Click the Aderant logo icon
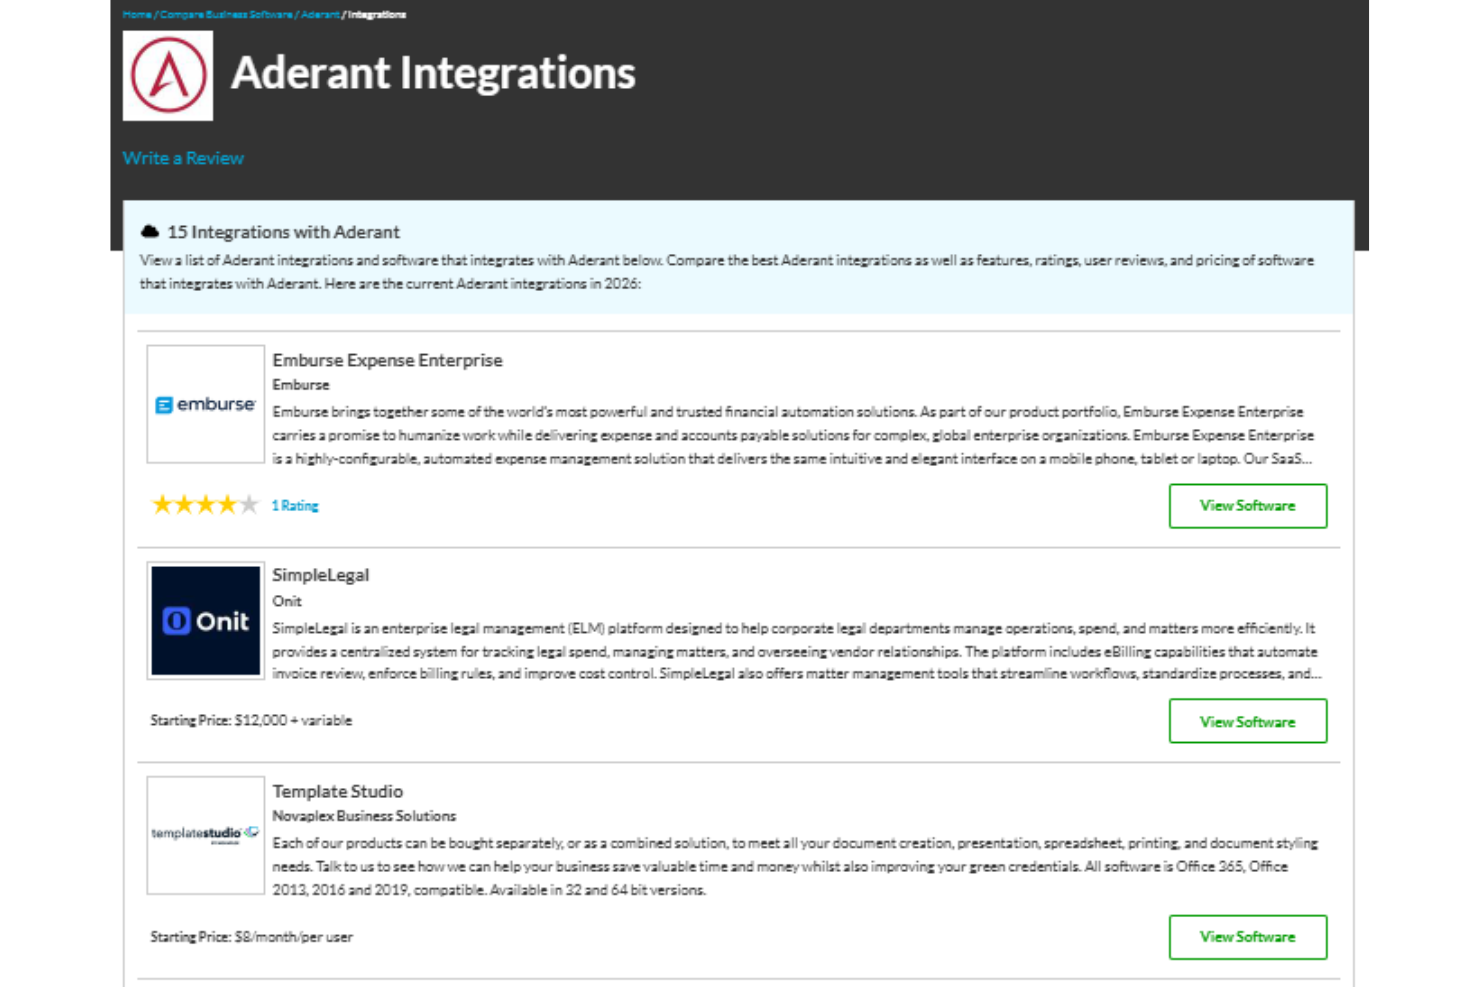Screen dimensions: 1480x987 (x=167, y=76)
